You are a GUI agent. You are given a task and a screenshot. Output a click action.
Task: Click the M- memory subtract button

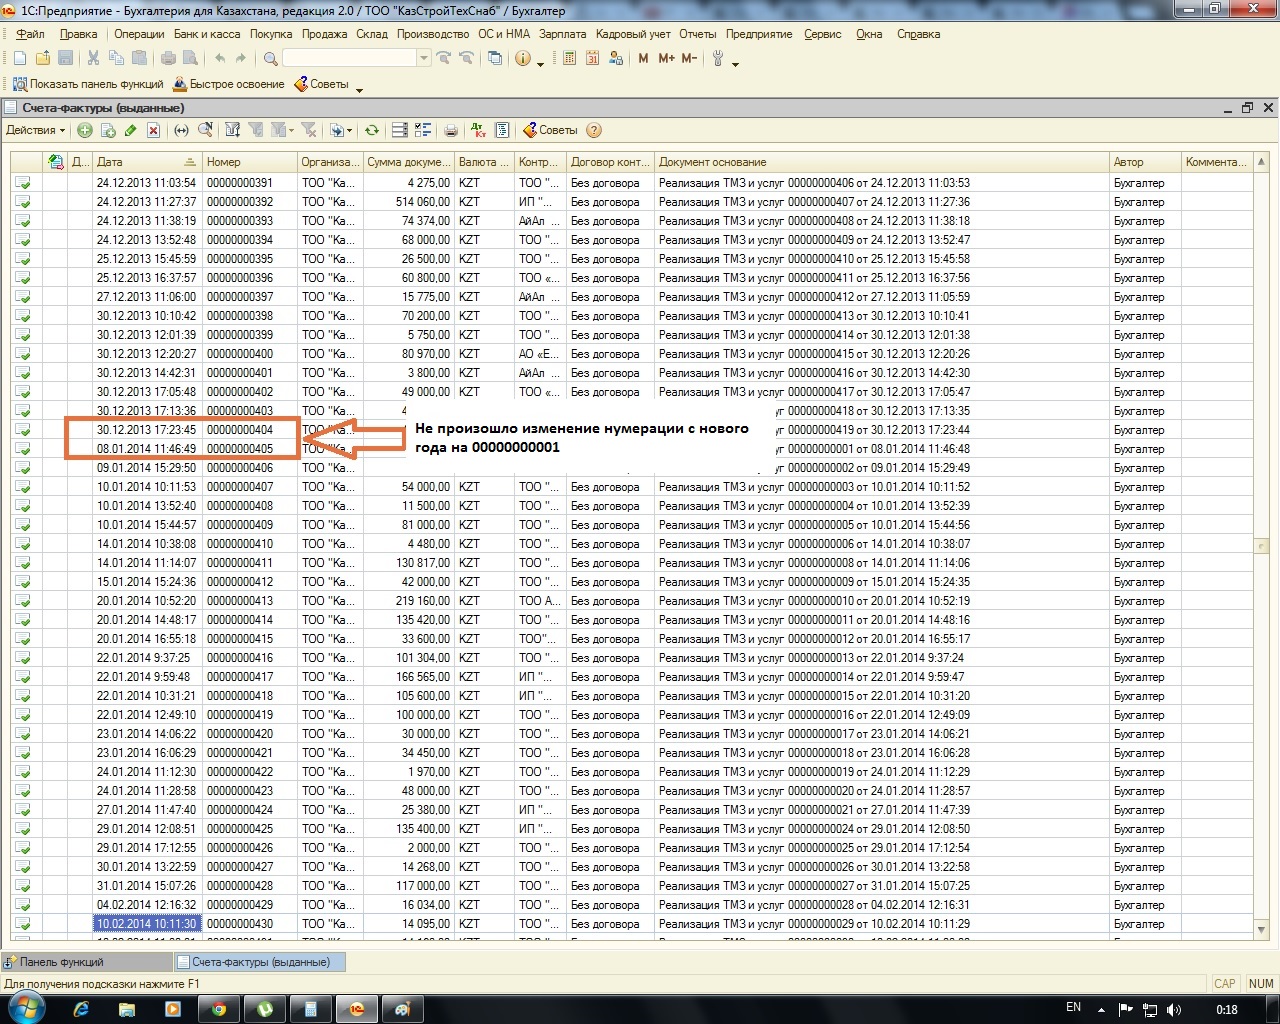tap(689, 58)
